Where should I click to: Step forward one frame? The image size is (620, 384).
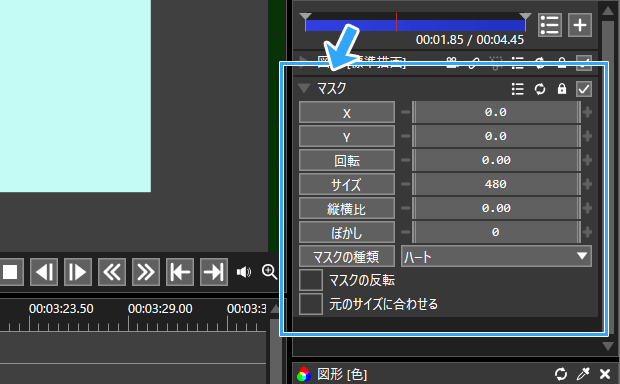click(78, 272)
